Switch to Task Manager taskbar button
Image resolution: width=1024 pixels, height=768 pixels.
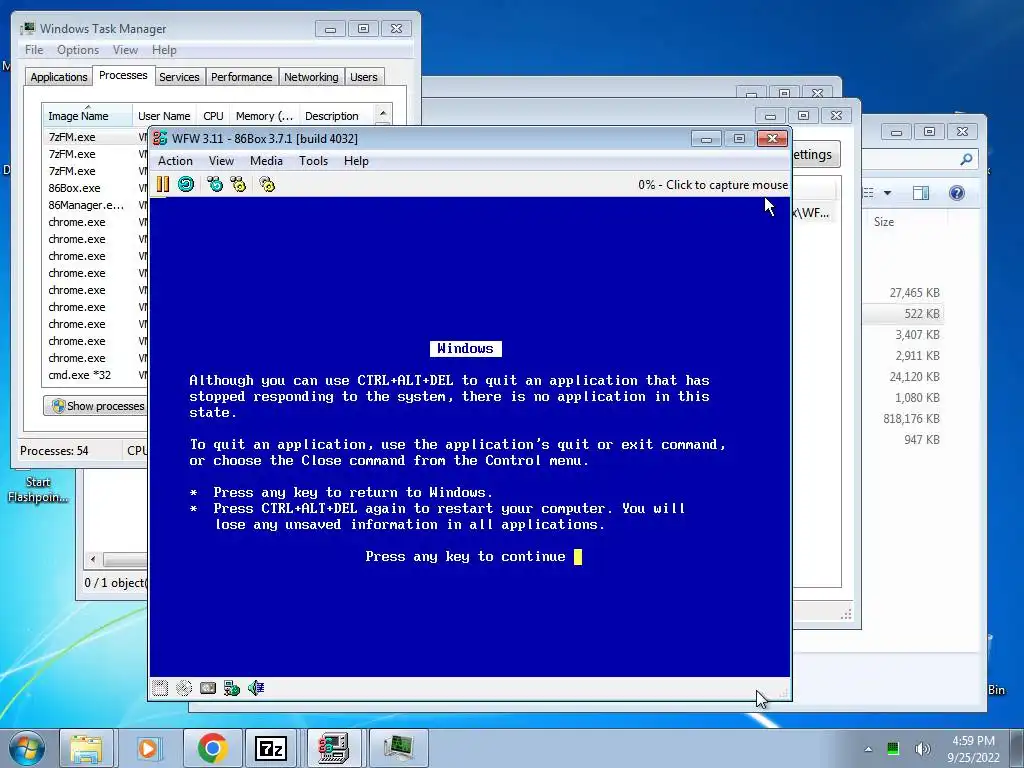point(399,748)
